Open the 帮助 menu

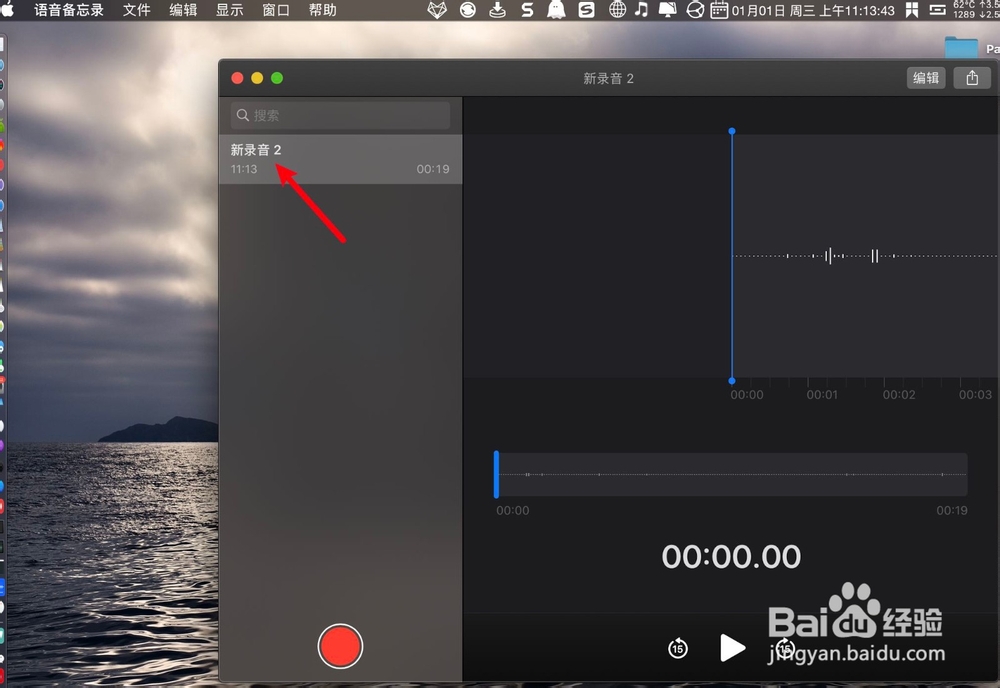(x=323, y=10)
